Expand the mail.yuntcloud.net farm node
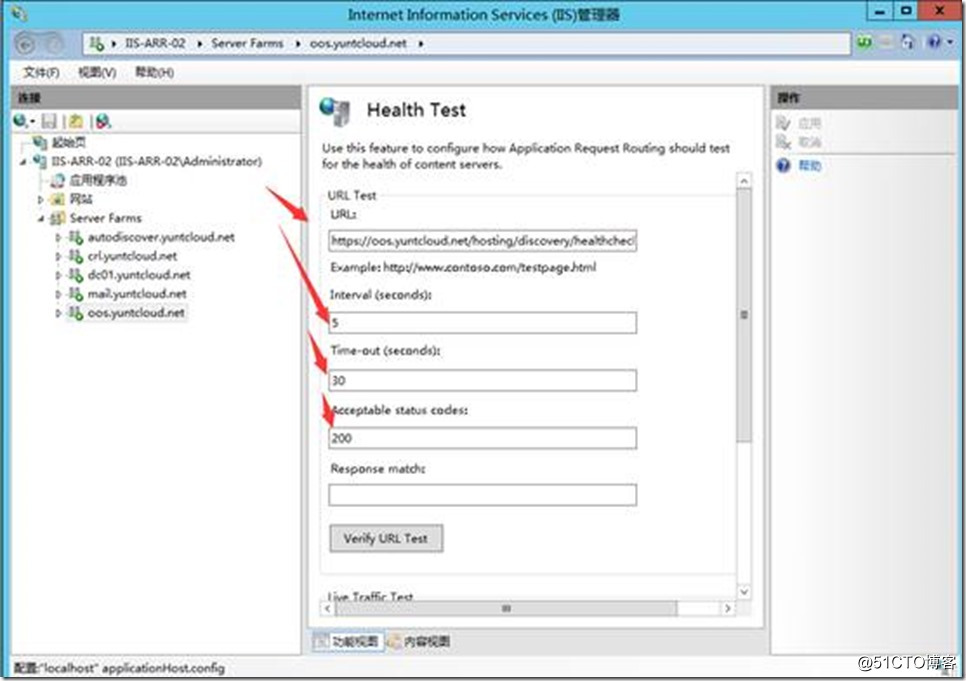966x681 pixels. coord(58,295)
